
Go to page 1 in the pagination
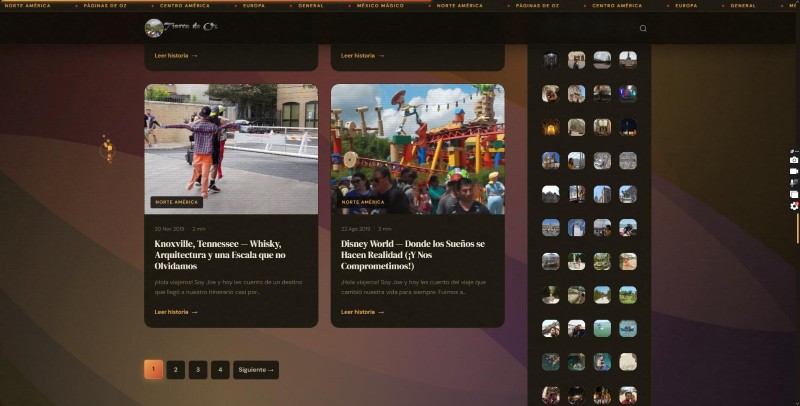pos(154,369)
